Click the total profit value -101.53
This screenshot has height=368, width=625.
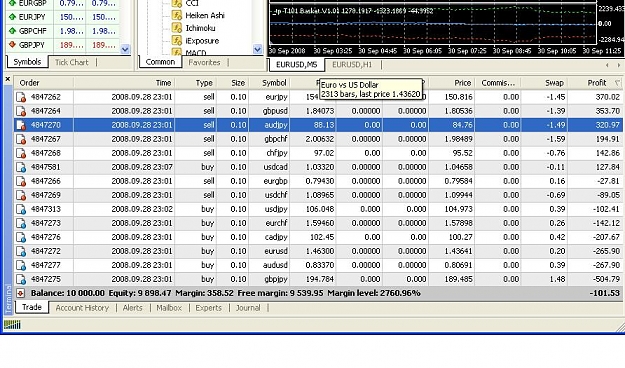605,293
